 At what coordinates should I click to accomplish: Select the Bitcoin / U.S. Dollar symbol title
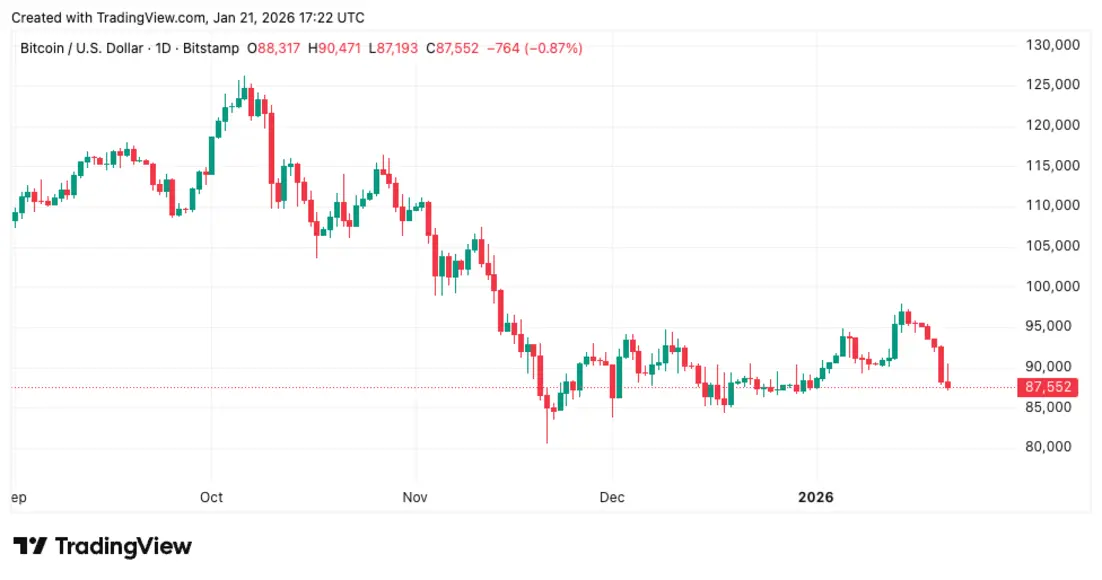(81, 49)
